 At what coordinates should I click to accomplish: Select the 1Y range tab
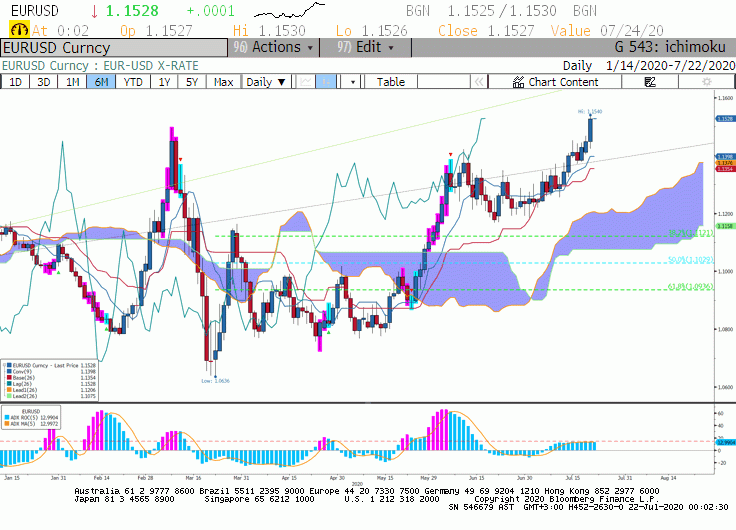click(x=164, y=82)
